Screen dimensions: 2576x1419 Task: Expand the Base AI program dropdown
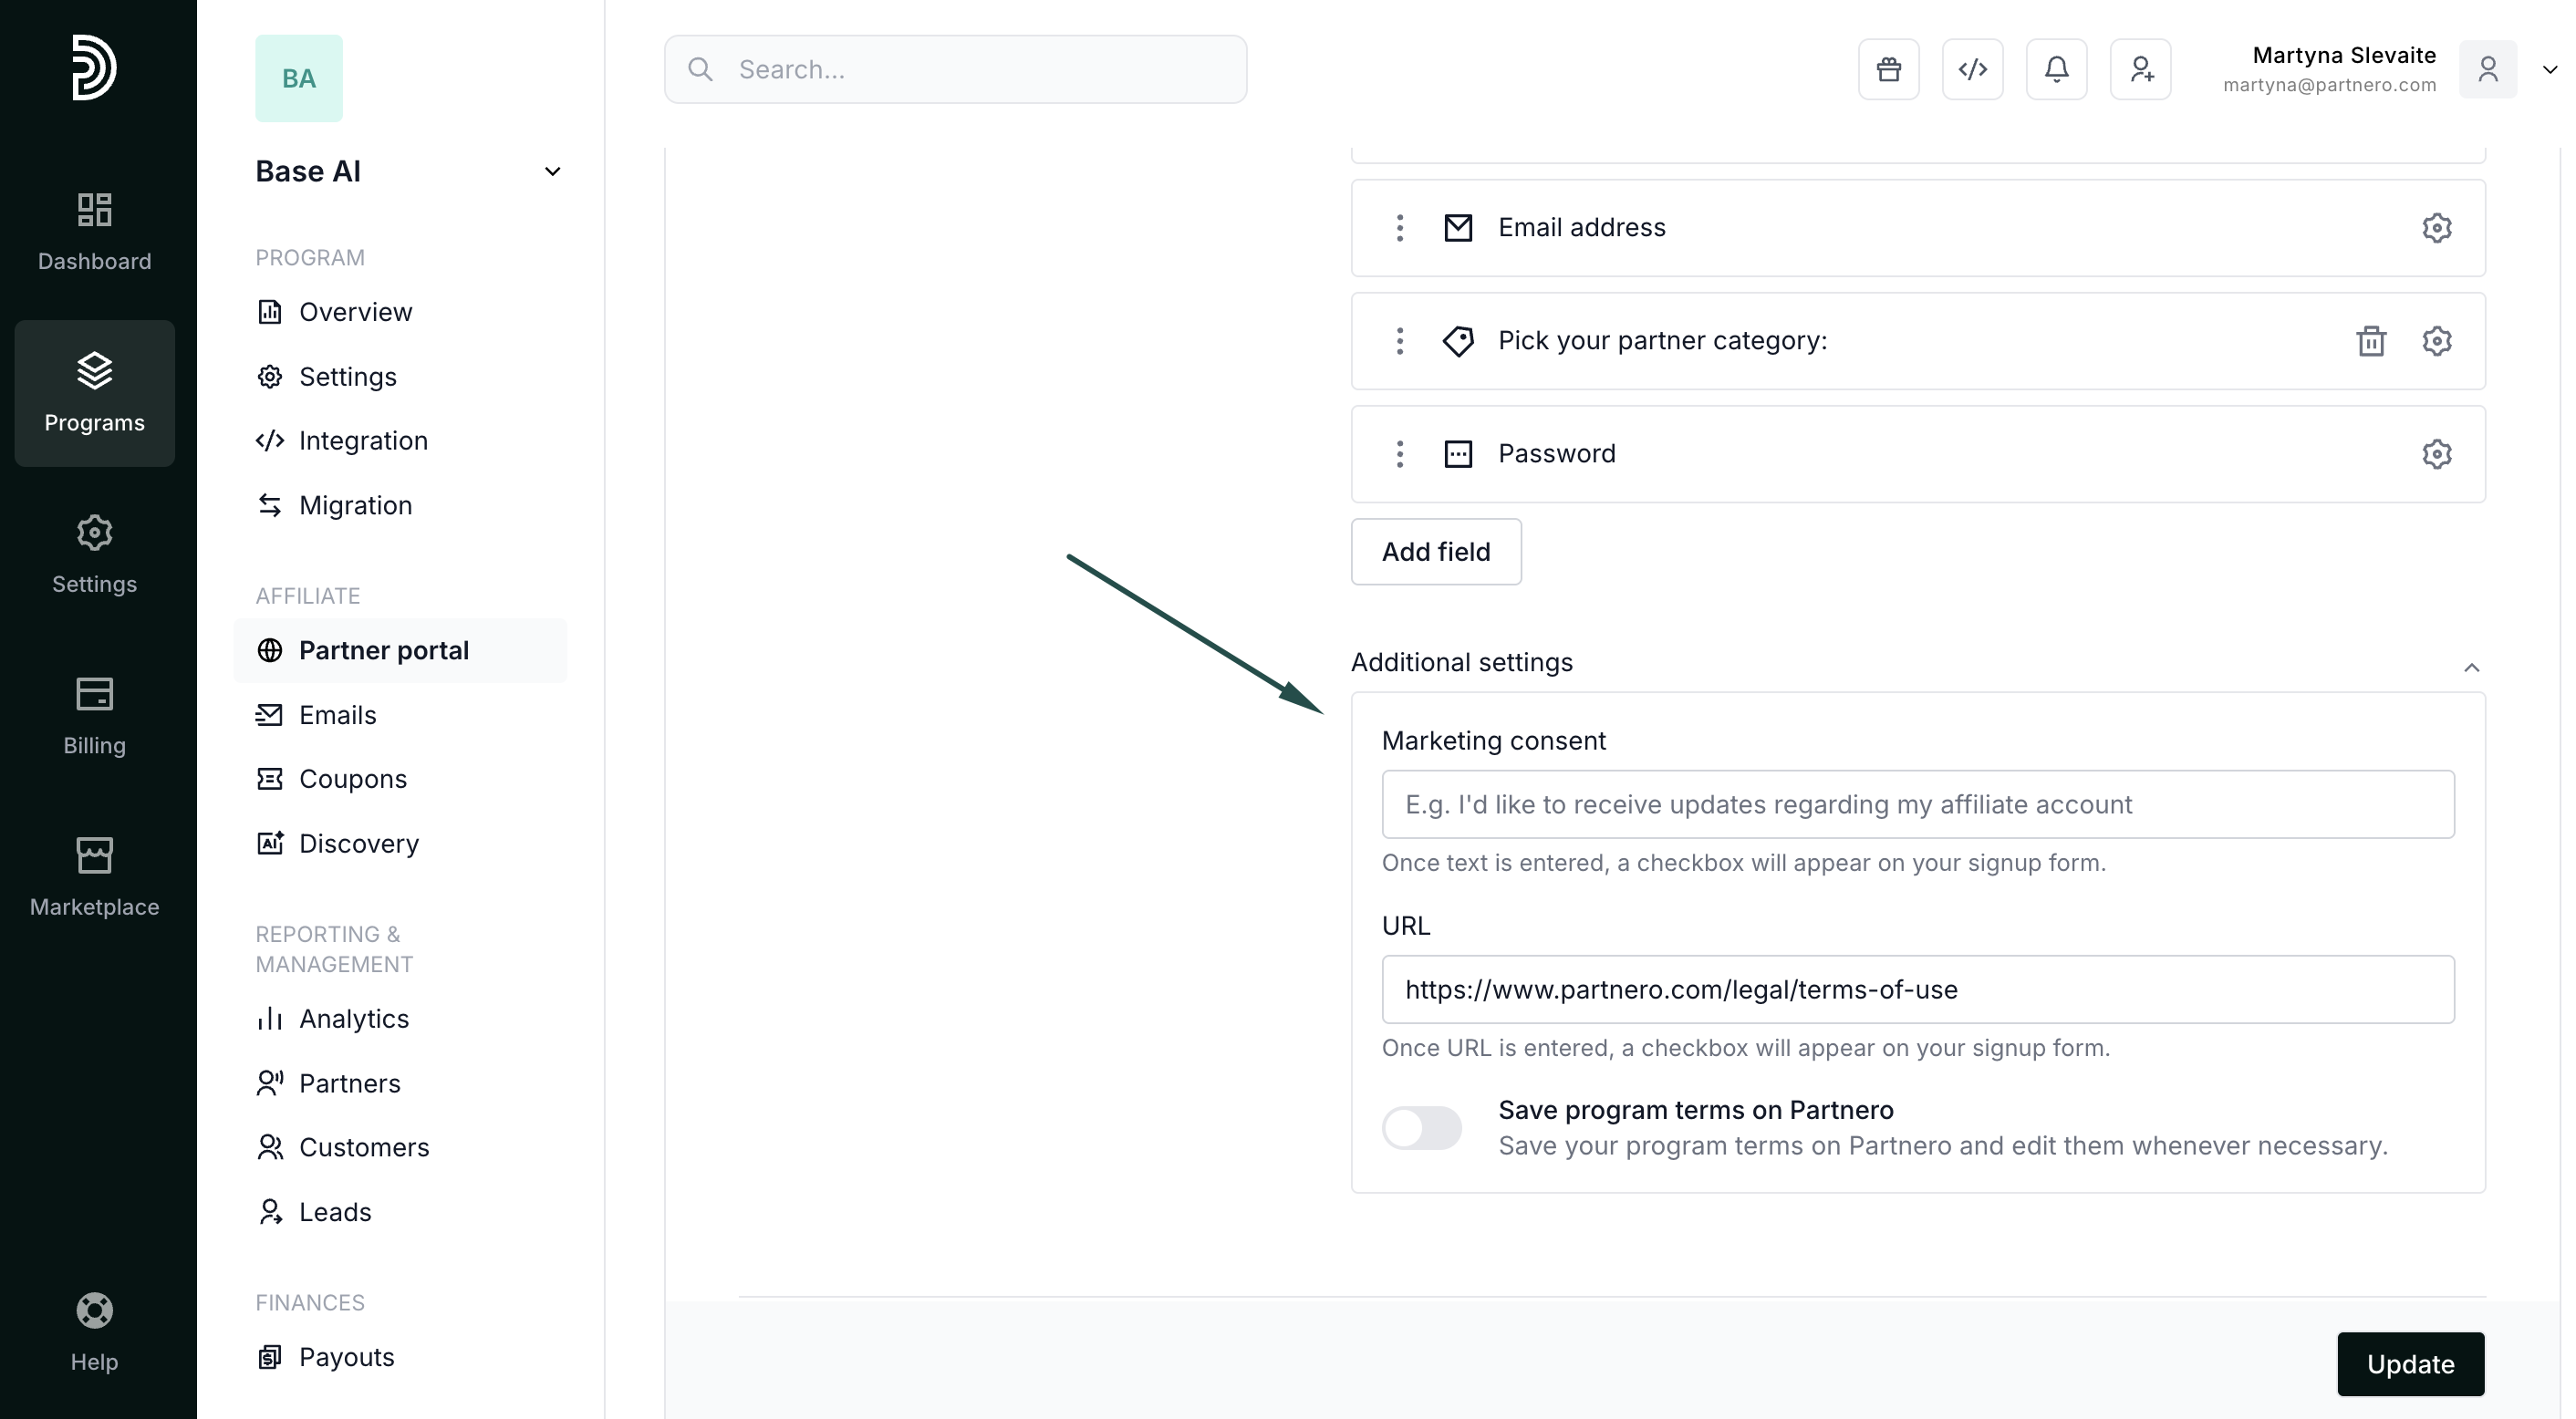click(x=552, y=172)
